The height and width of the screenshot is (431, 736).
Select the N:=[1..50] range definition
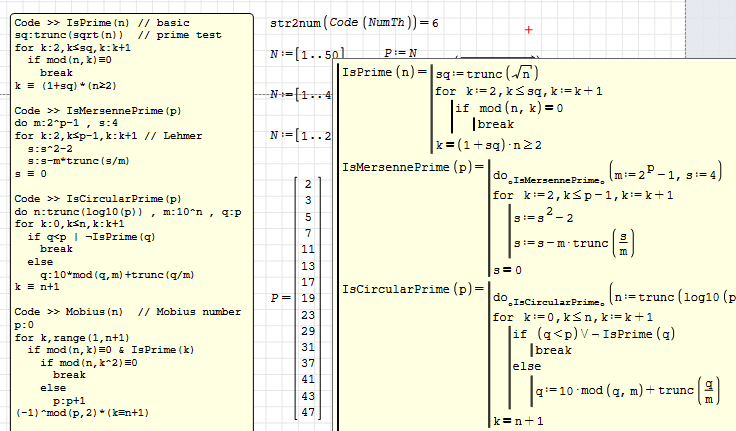(307, 53)
